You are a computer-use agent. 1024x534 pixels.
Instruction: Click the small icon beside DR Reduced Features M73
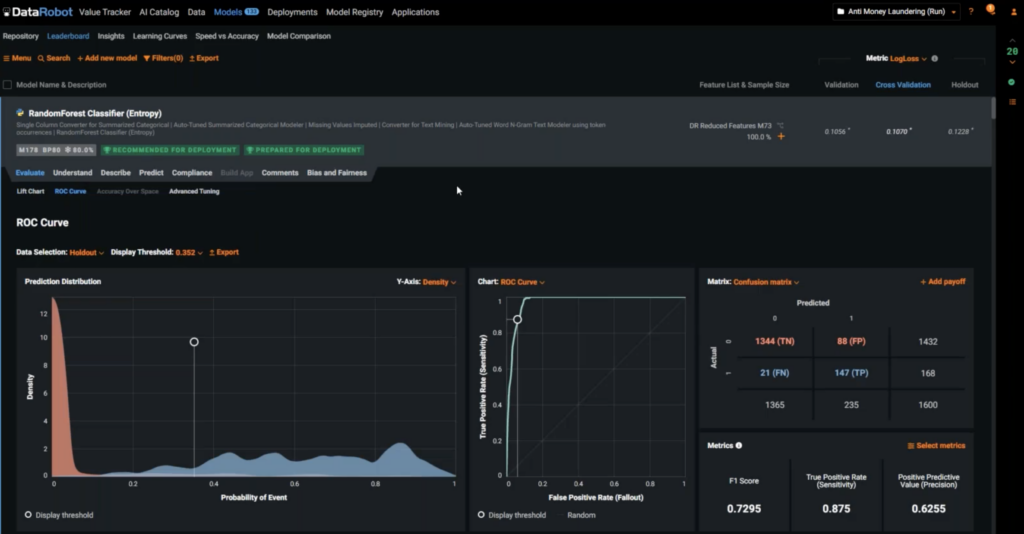(x=780, y=125)
